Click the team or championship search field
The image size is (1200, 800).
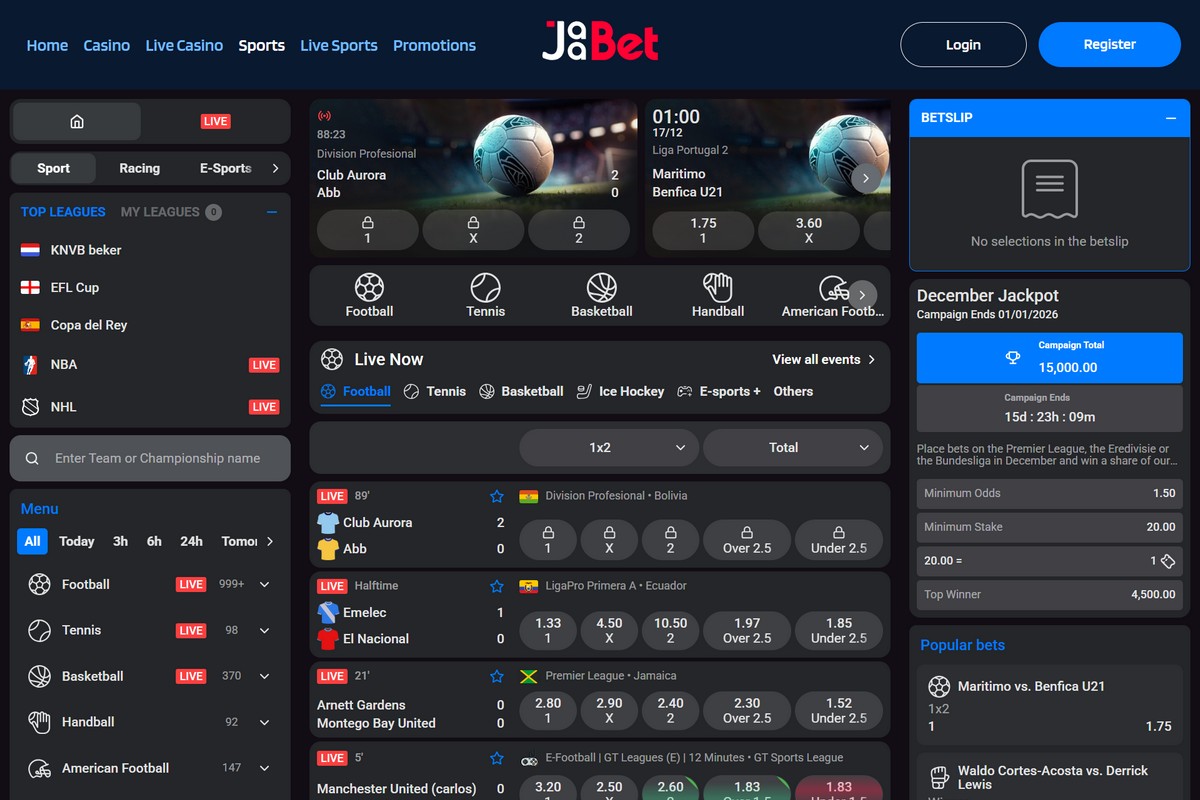(150, 458)
